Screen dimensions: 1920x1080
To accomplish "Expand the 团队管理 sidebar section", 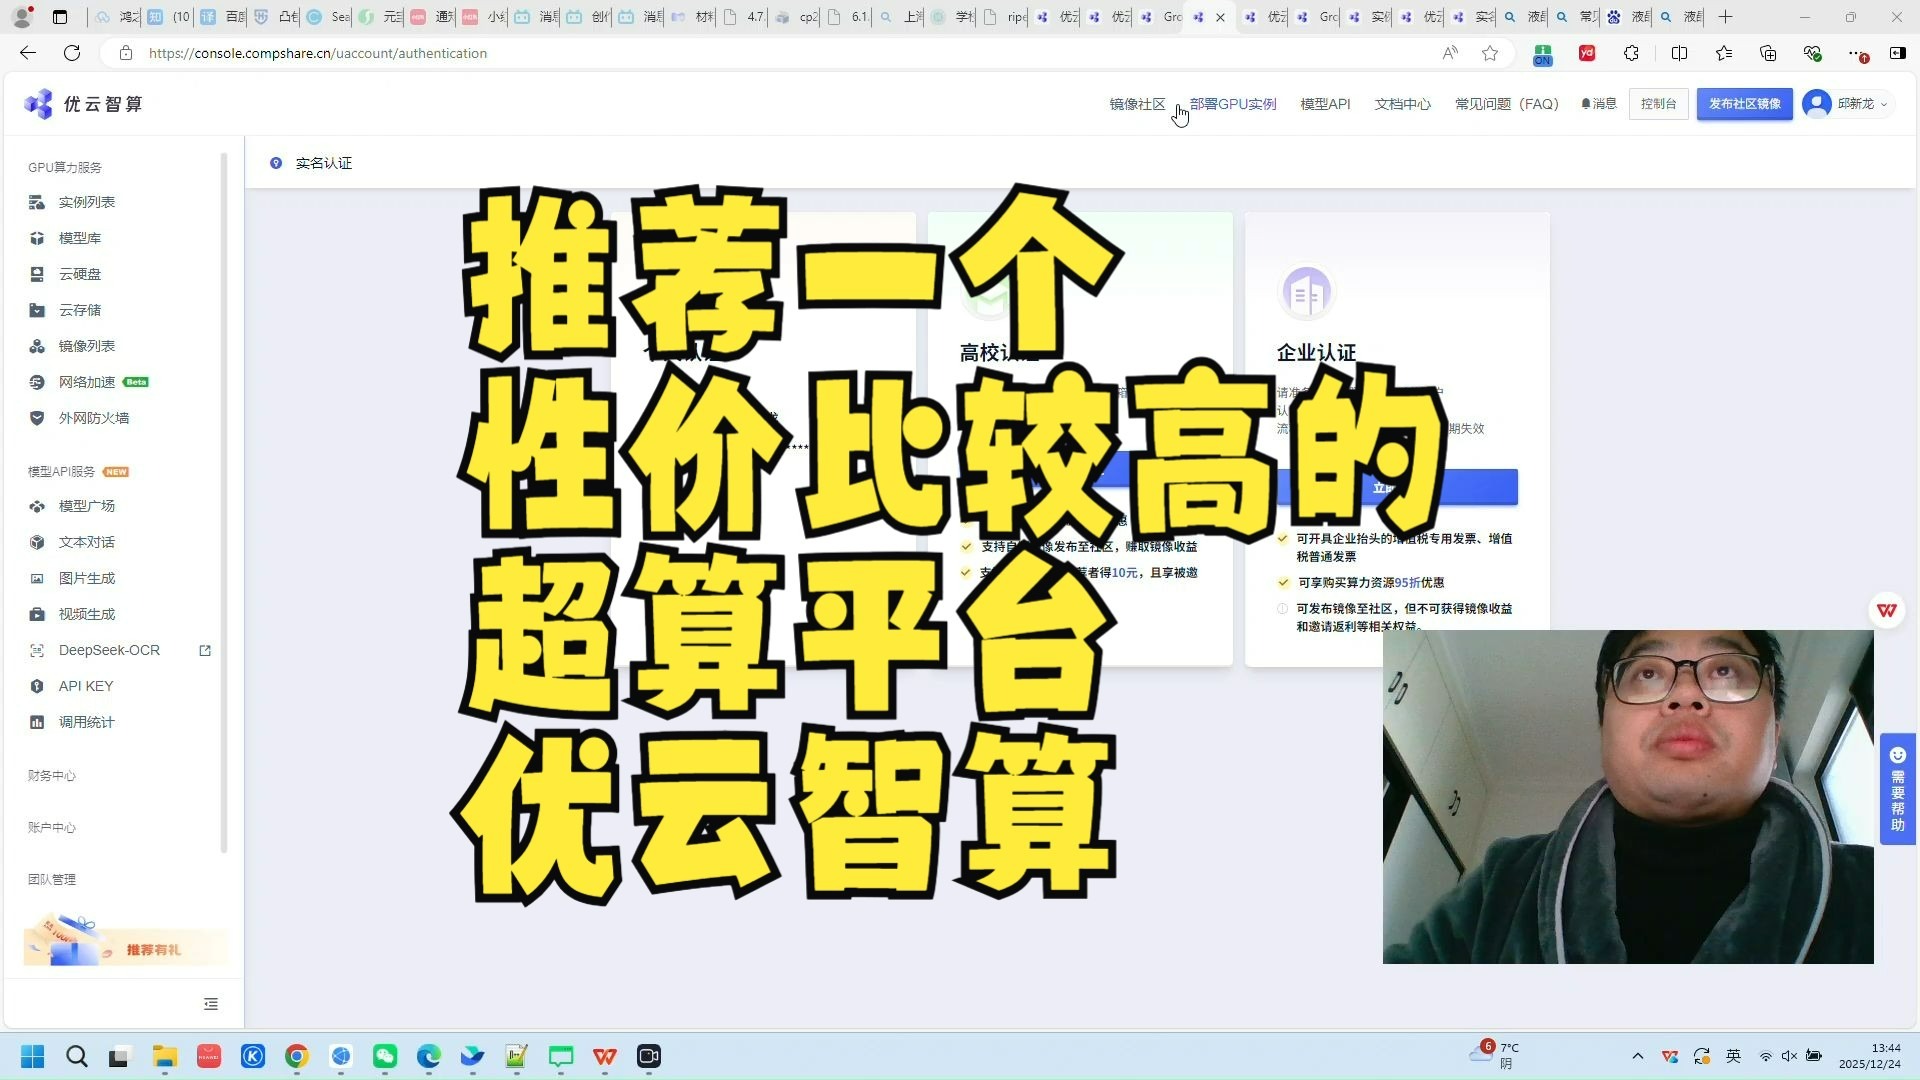I will tap(52, 880).
